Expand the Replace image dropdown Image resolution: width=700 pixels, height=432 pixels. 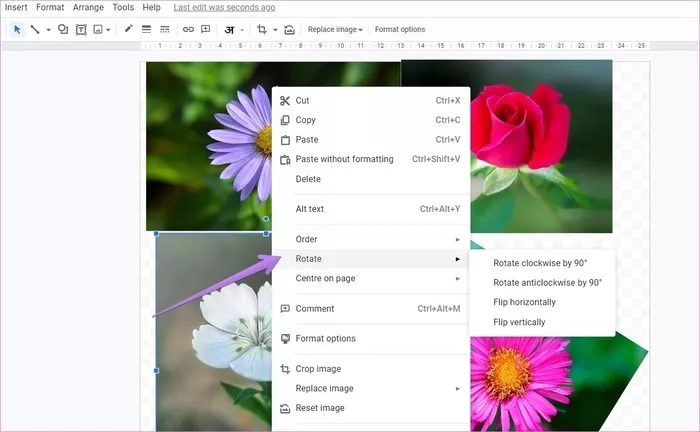[x=335, y=29]
